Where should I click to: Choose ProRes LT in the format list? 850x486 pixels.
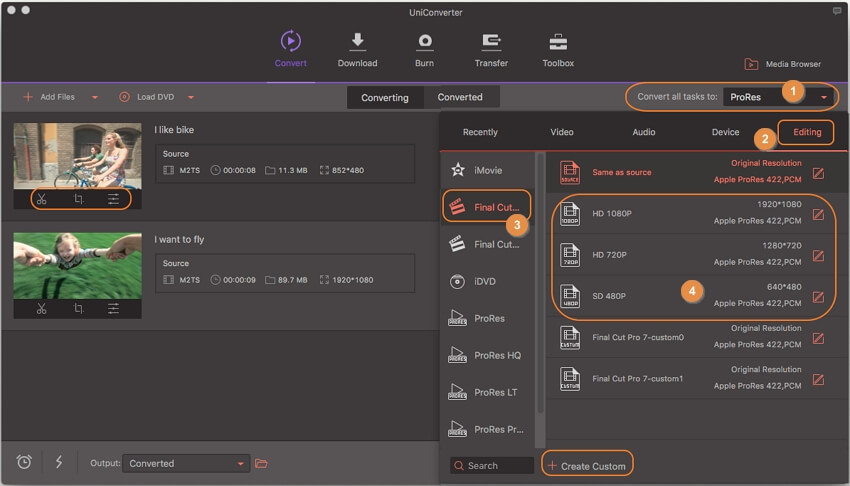[487, 392]
